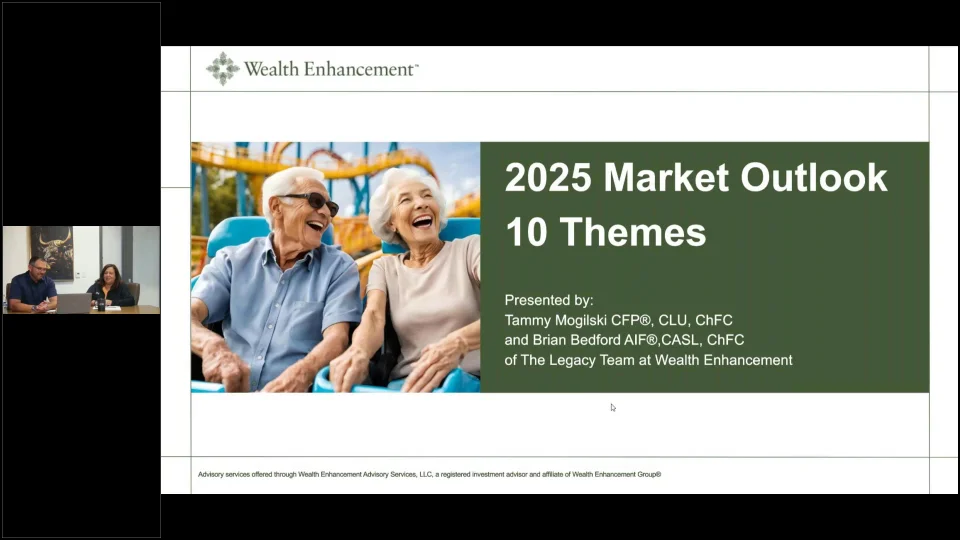960x540 pixels.
Task: Click the "2025 Market Outlook" slide title
Action: tap(696, 178)
